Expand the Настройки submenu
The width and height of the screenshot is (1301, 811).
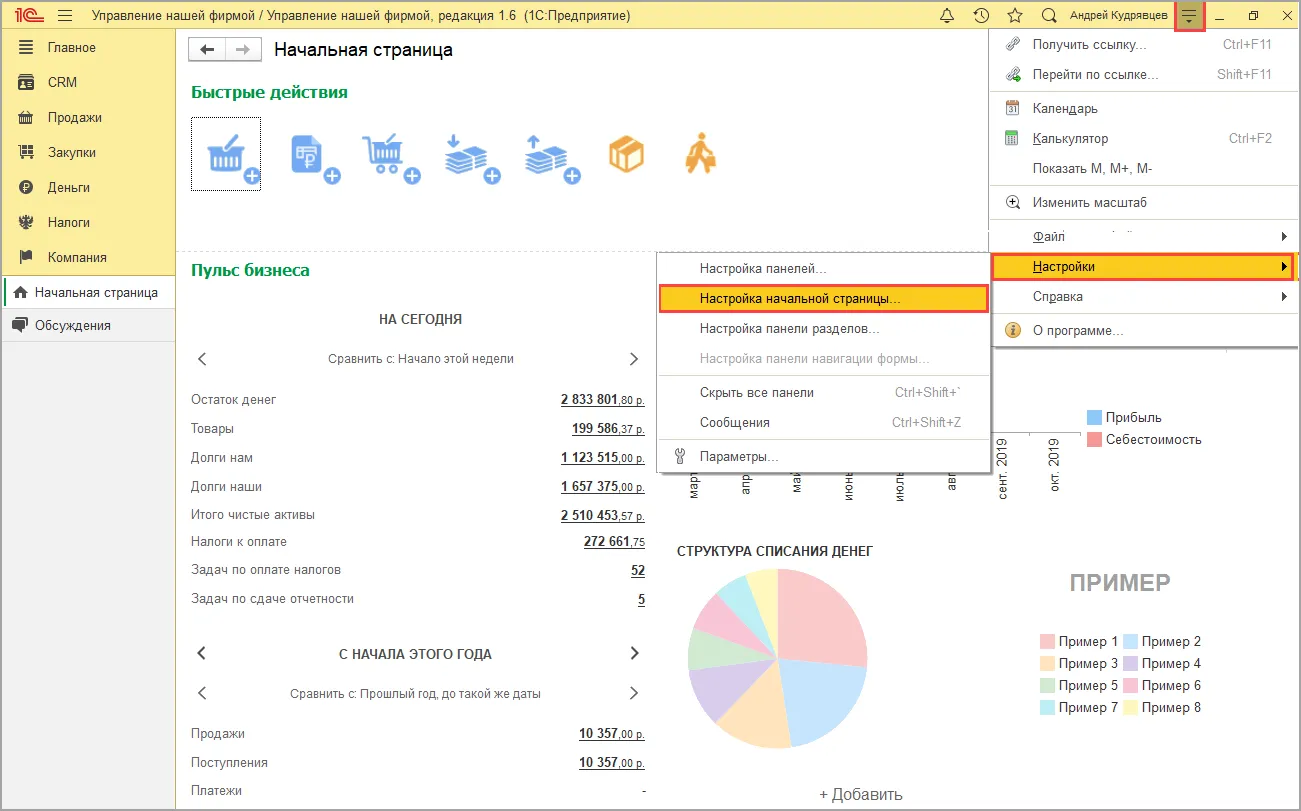1143,267
